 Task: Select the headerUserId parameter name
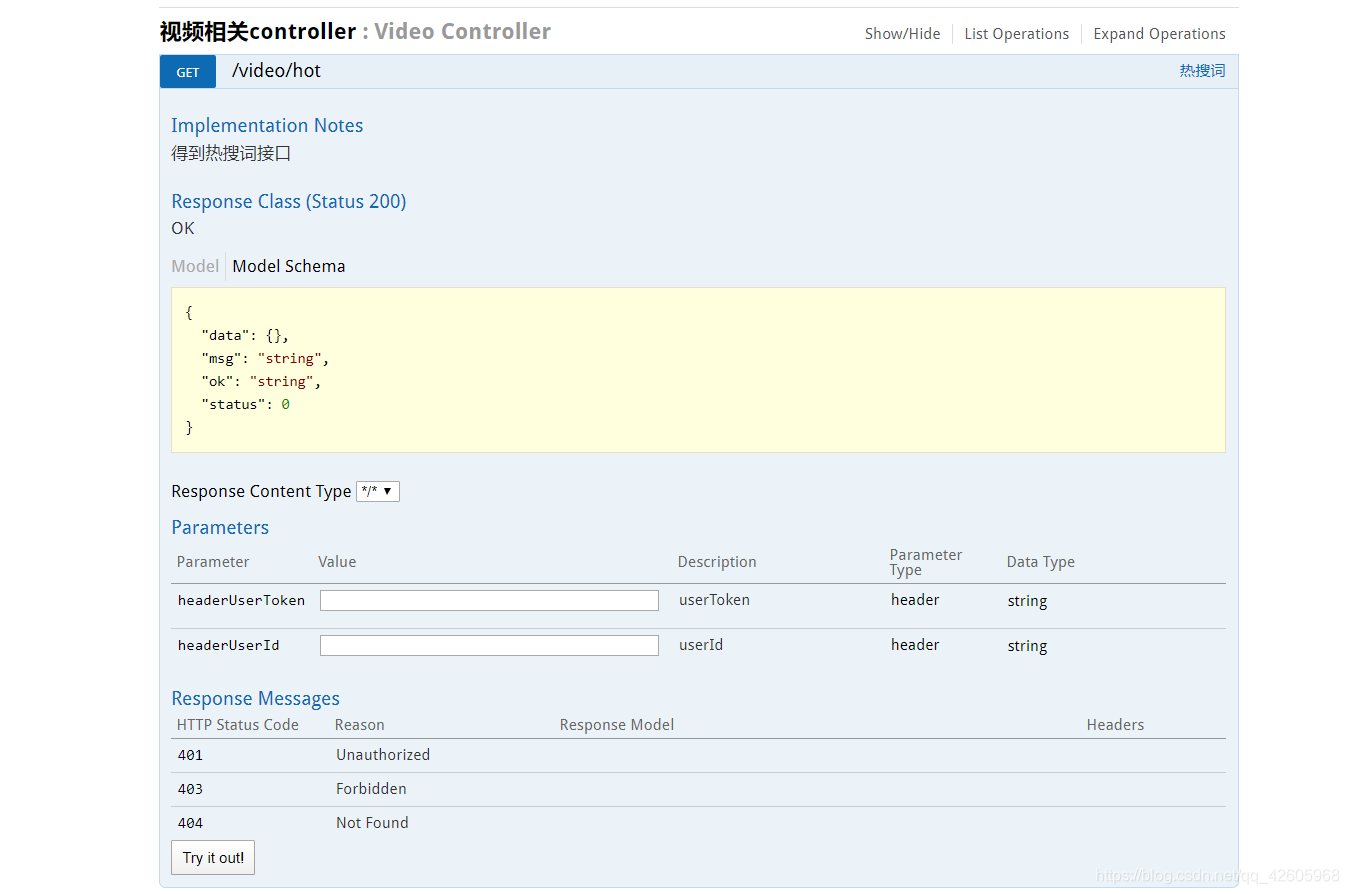(229, 645)
